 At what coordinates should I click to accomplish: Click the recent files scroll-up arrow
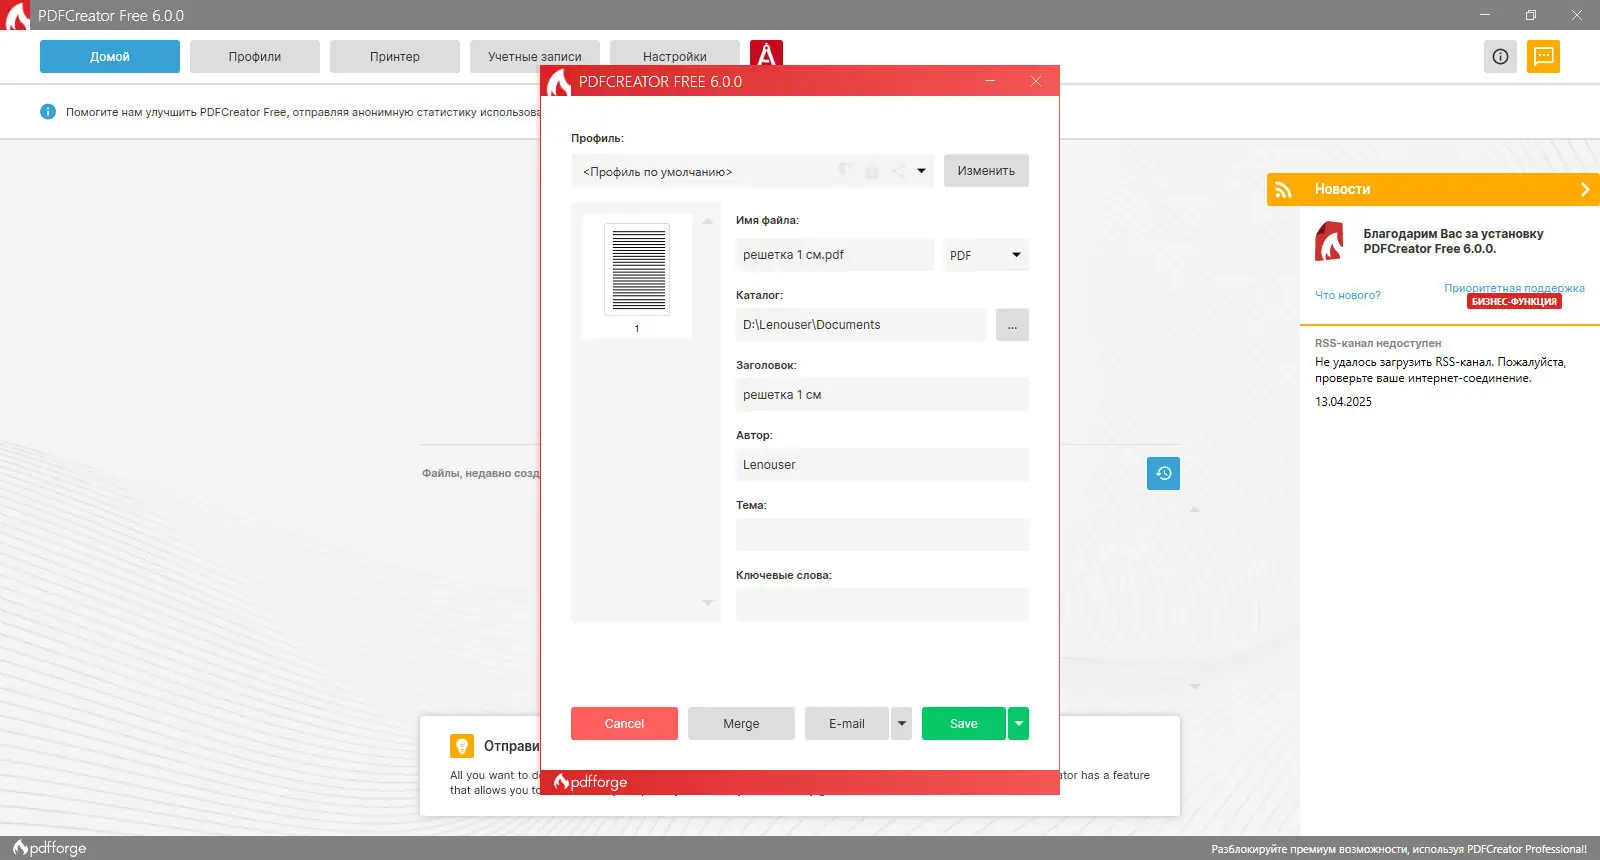tap(1194, 509)
